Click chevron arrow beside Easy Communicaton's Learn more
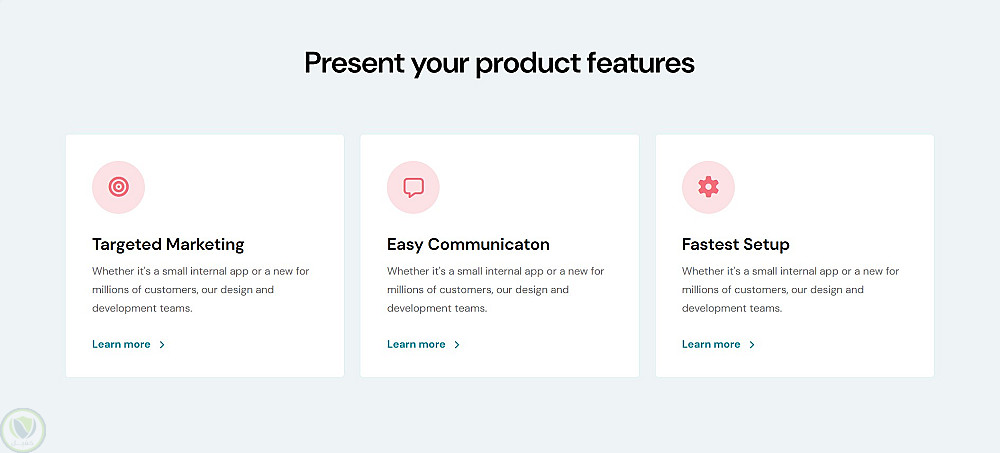This screenshot has height=453, width=1000. (x=457, y=345)
